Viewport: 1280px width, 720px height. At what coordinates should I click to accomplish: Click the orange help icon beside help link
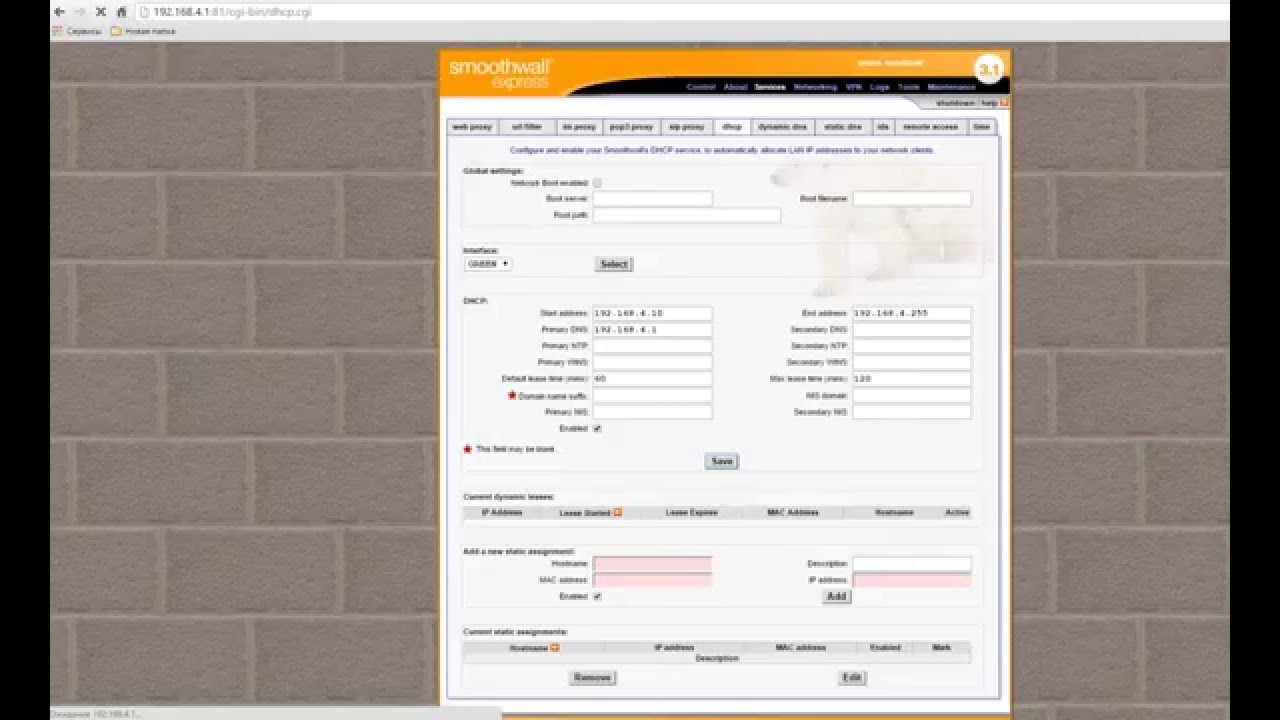(x=1004, y=103)
